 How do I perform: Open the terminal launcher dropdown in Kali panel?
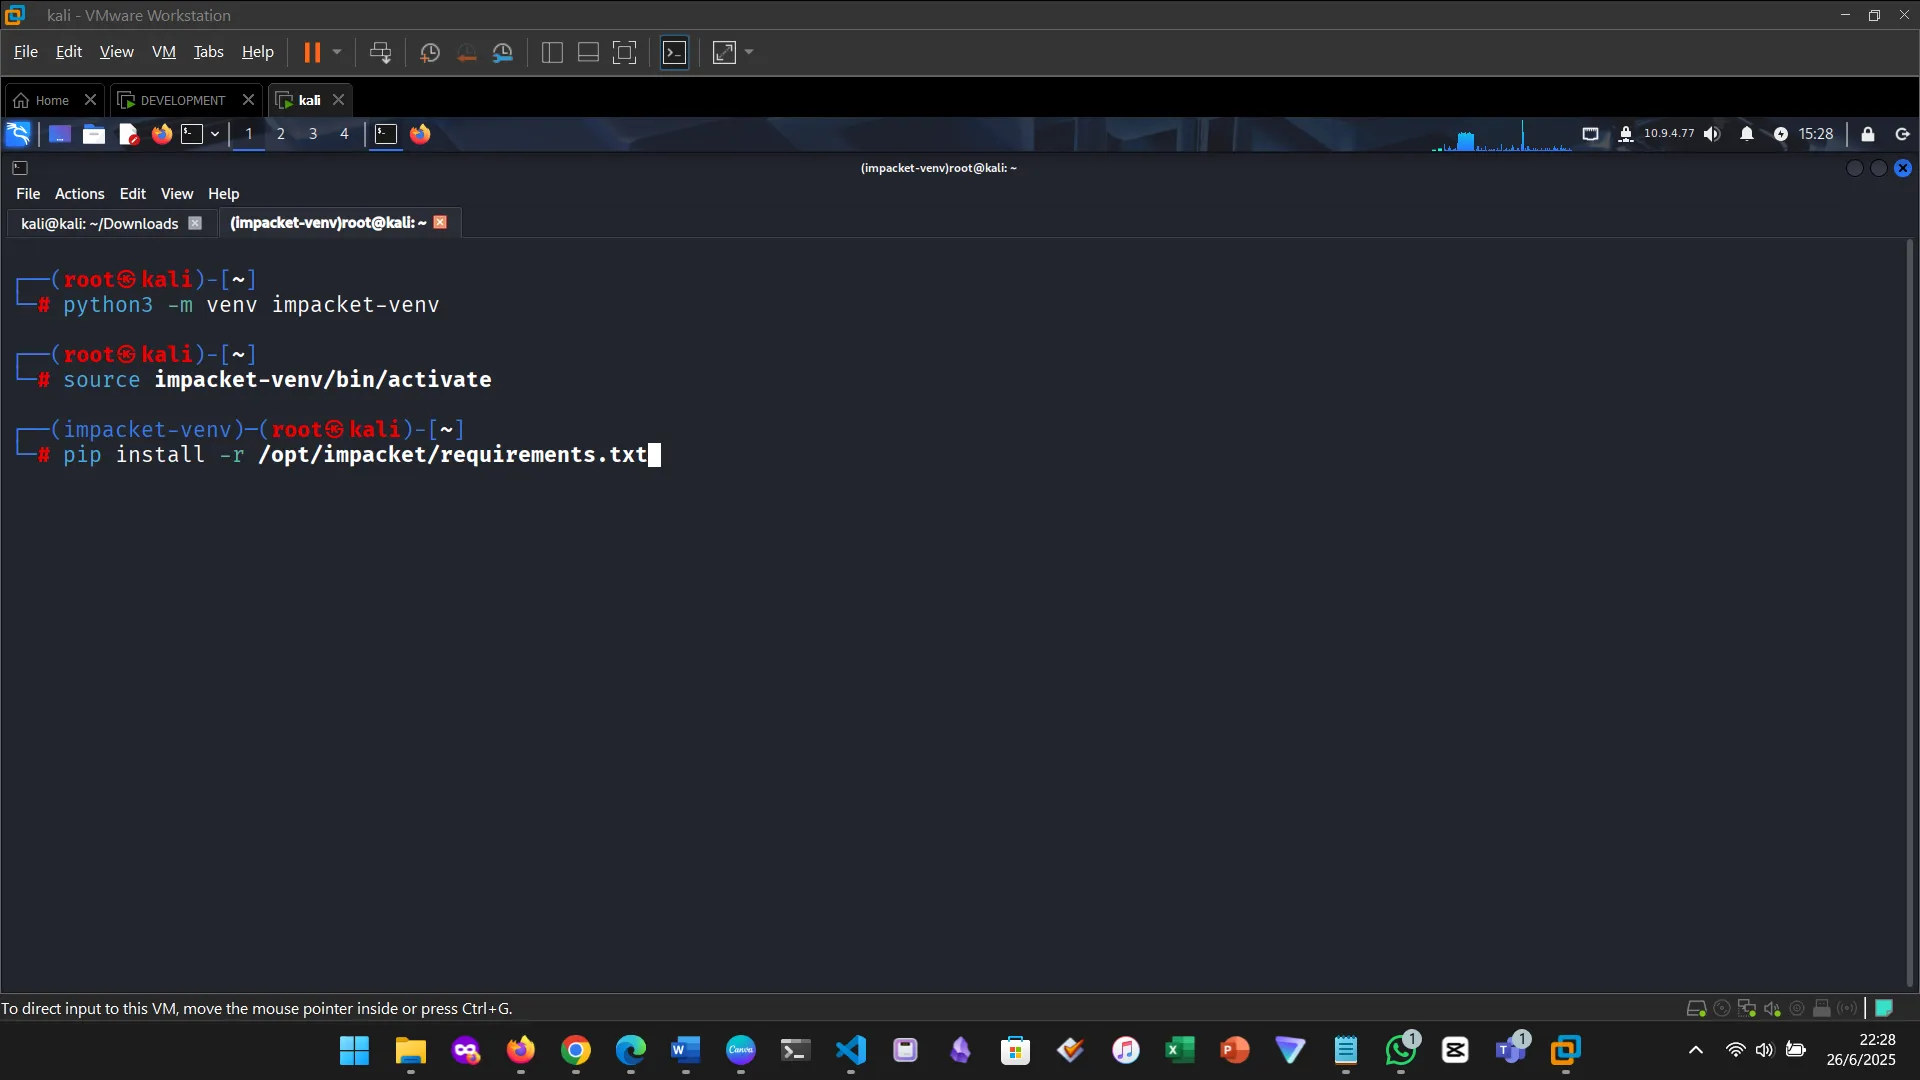tap(214, 134)
